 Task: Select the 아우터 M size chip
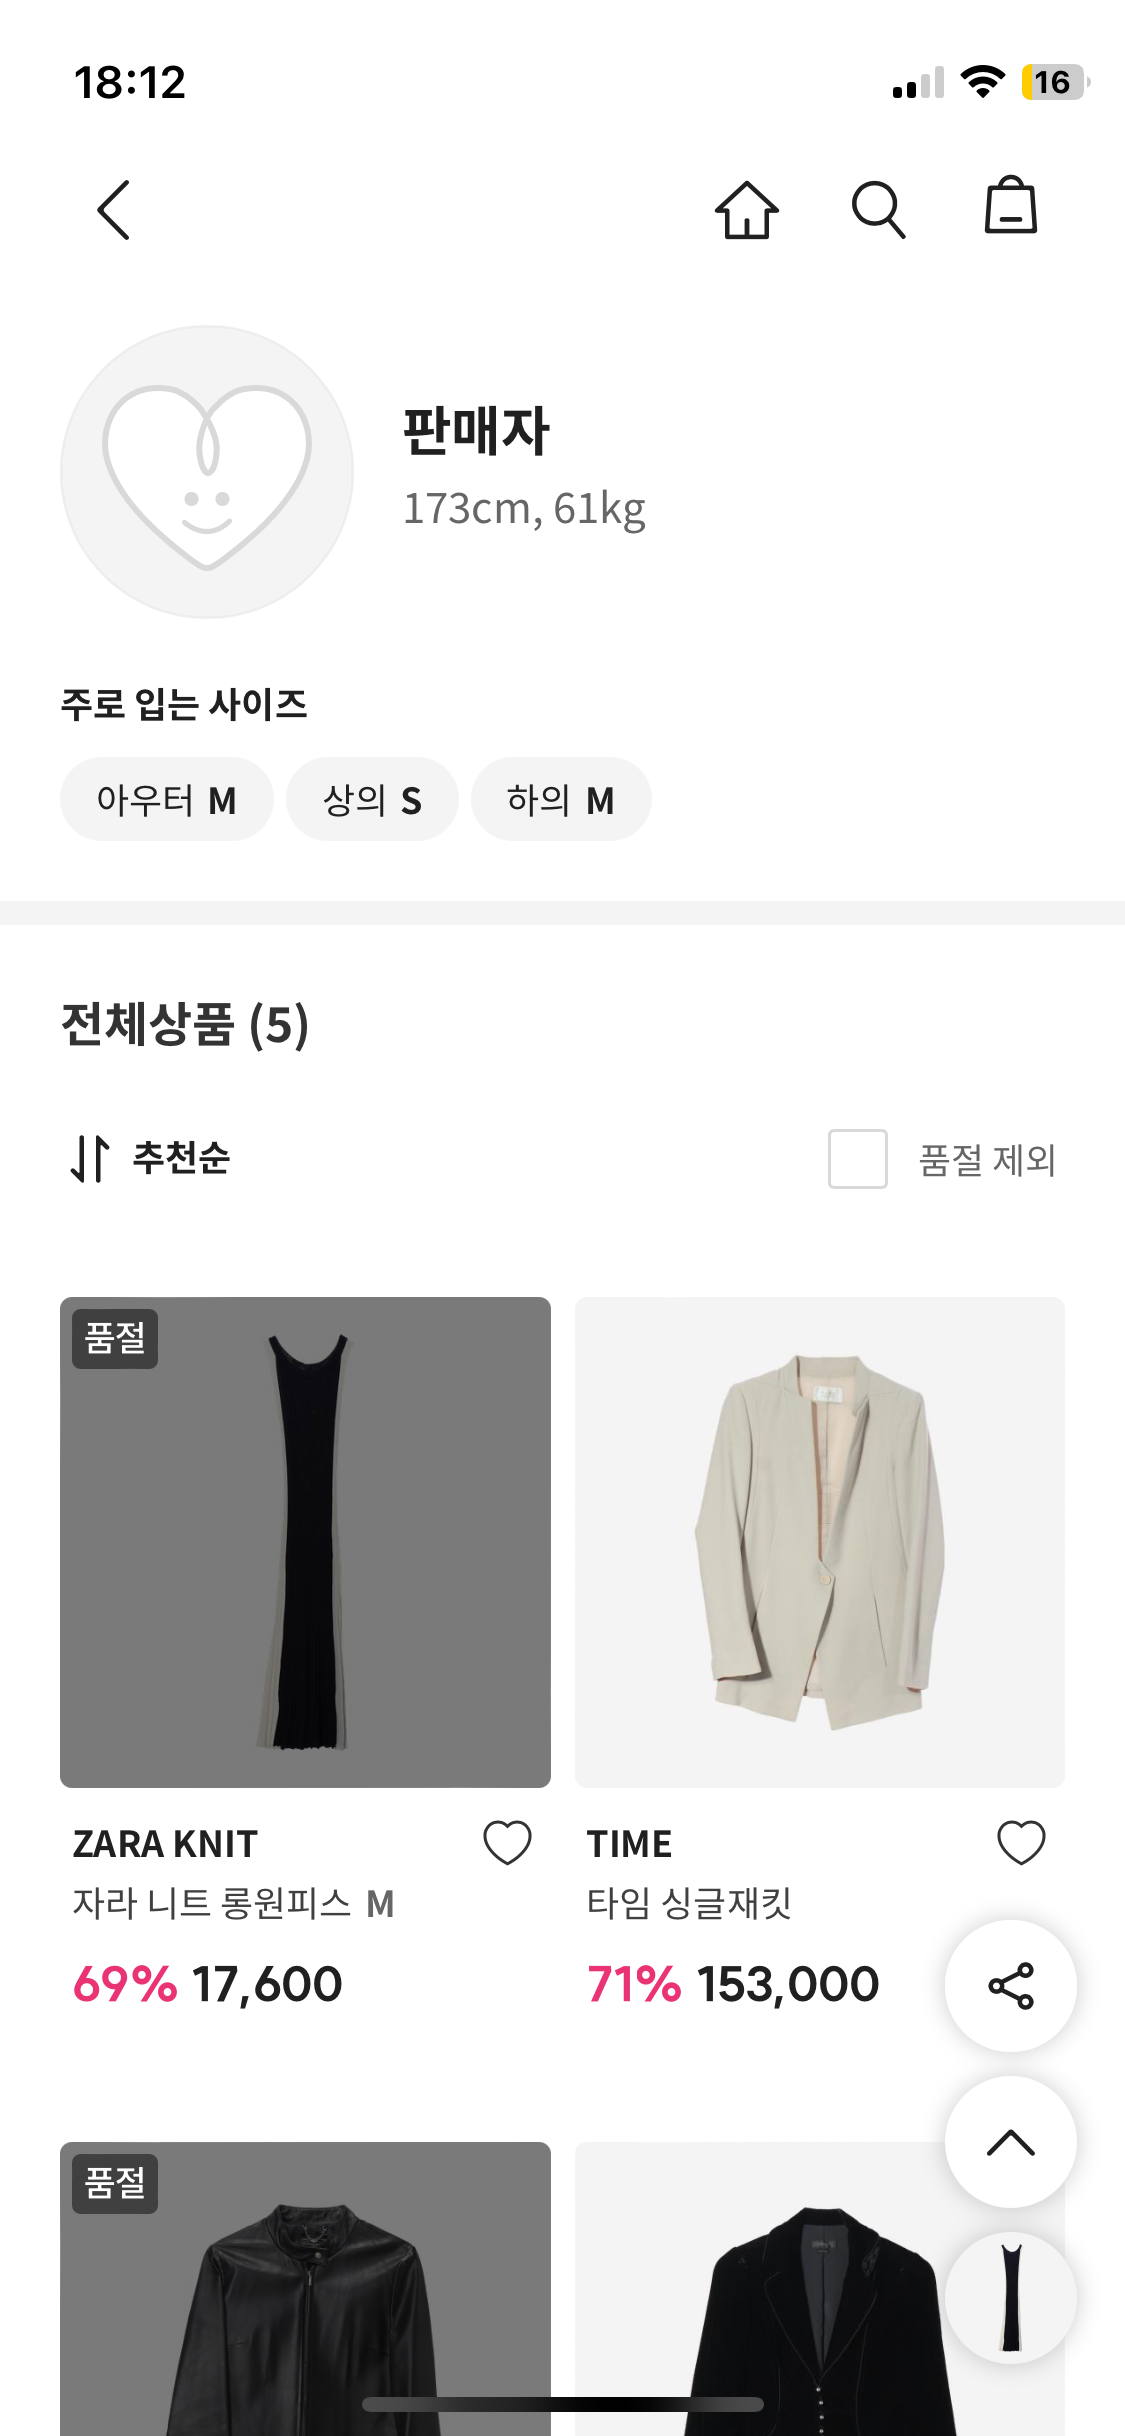pos(166,800)
